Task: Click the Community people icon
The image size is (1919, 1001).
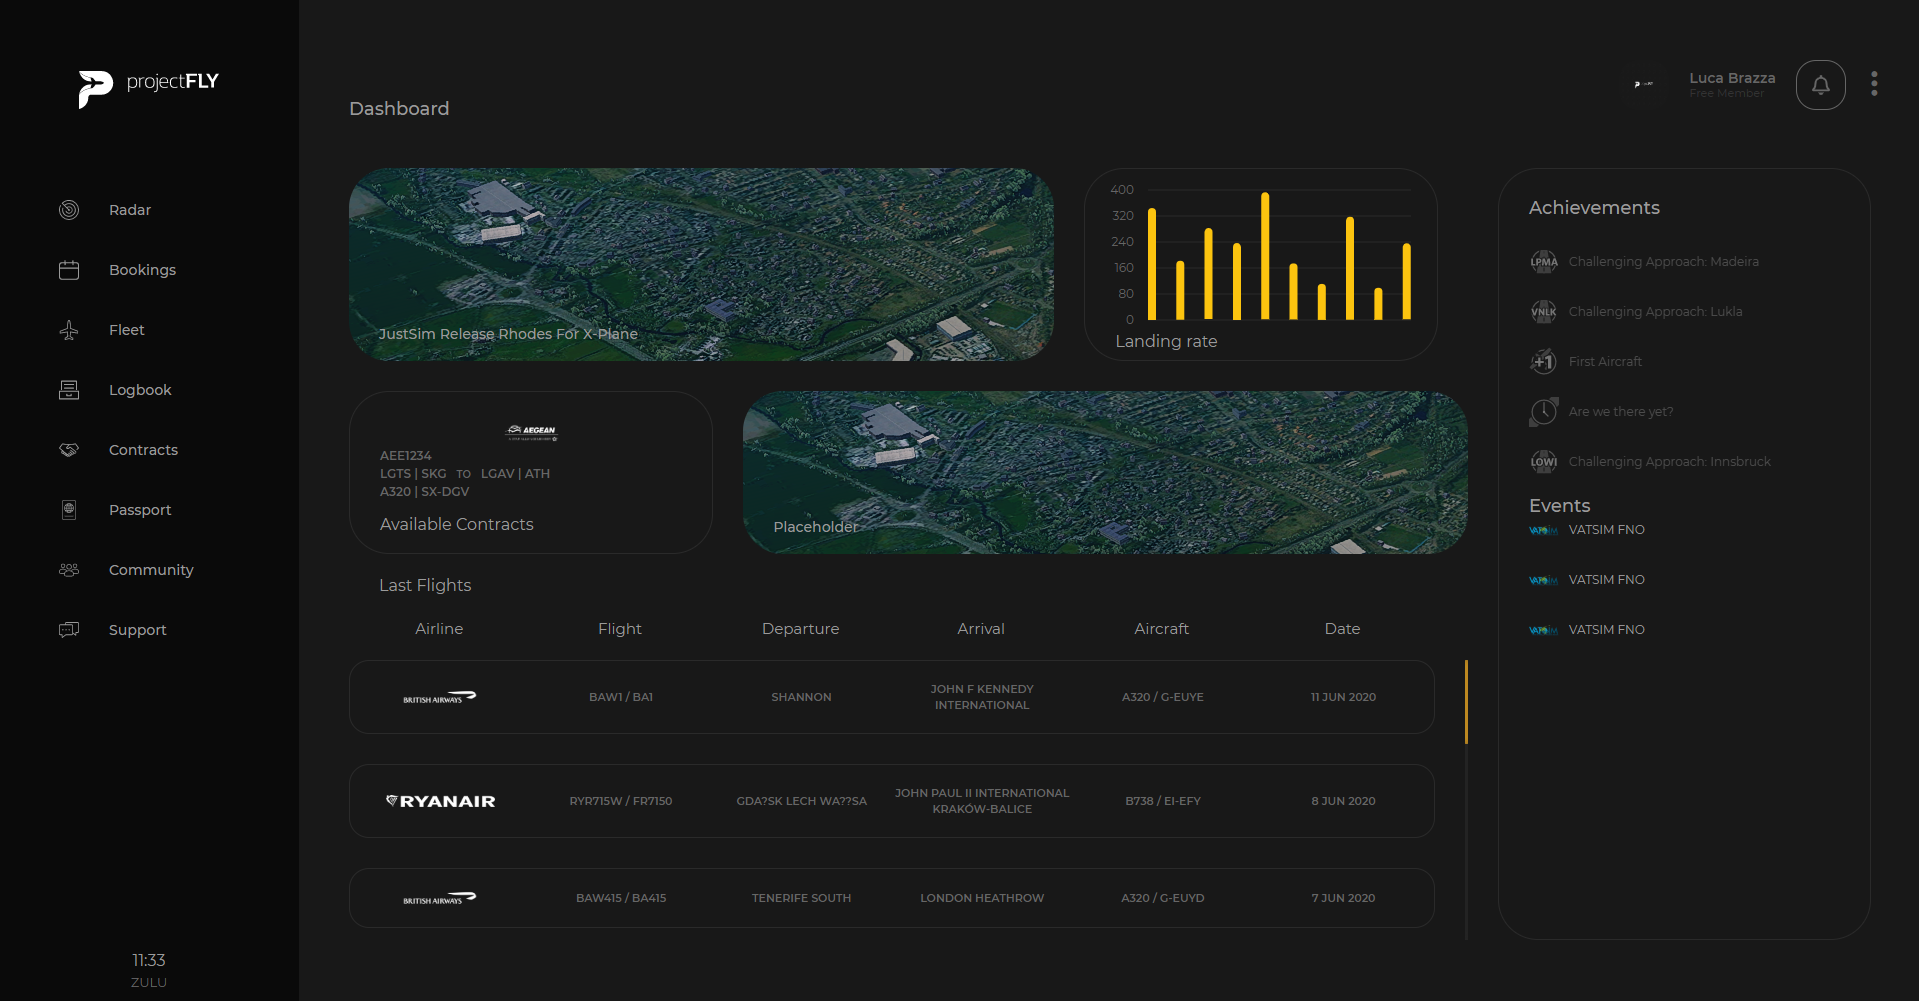Action: point(69,570)
